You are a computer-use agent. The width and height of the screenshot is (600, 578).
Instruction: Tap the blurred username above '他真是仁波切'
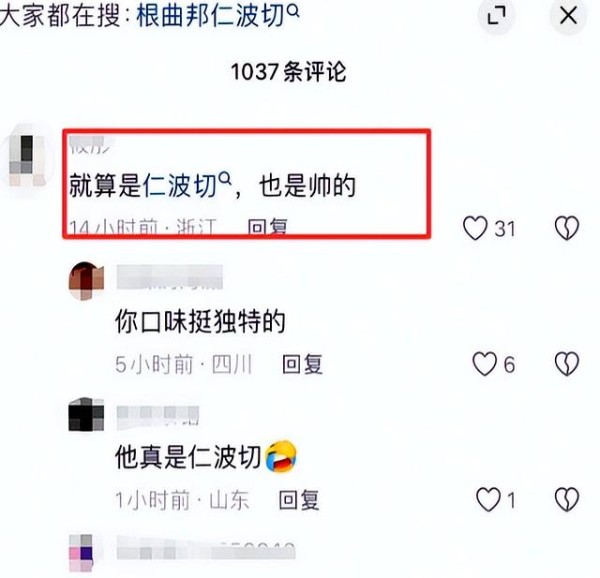click(158, 417)
